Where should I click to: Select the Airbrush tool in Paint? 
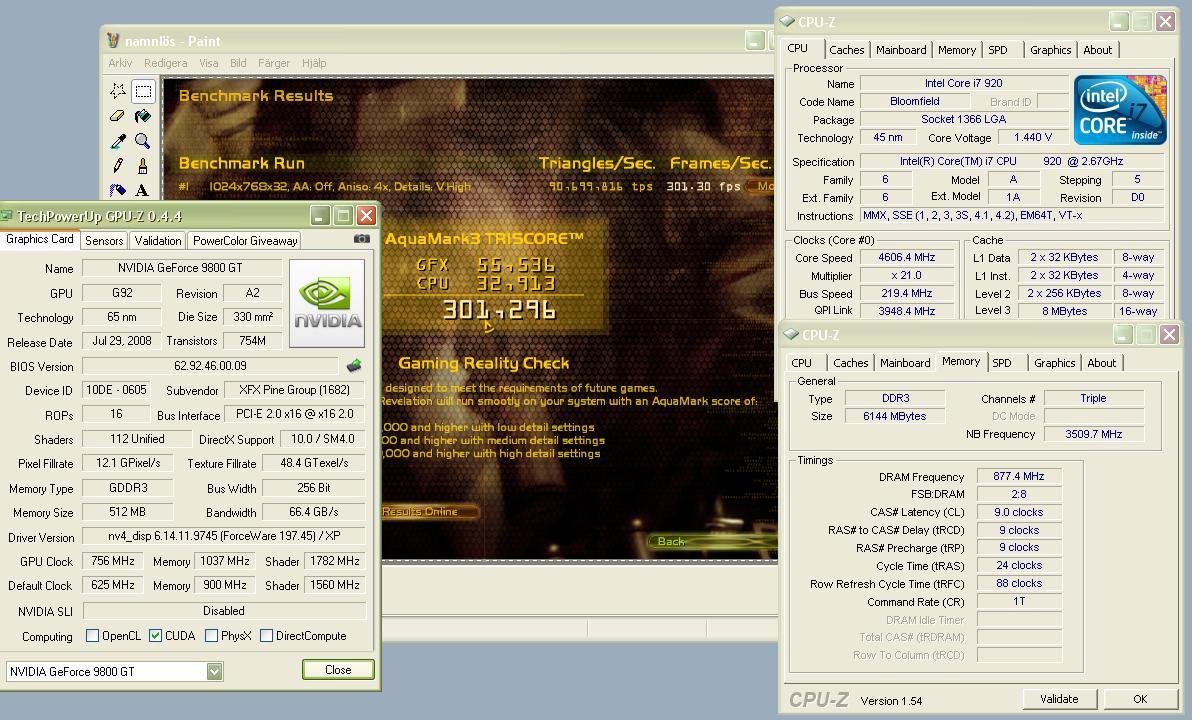point(118,189)
